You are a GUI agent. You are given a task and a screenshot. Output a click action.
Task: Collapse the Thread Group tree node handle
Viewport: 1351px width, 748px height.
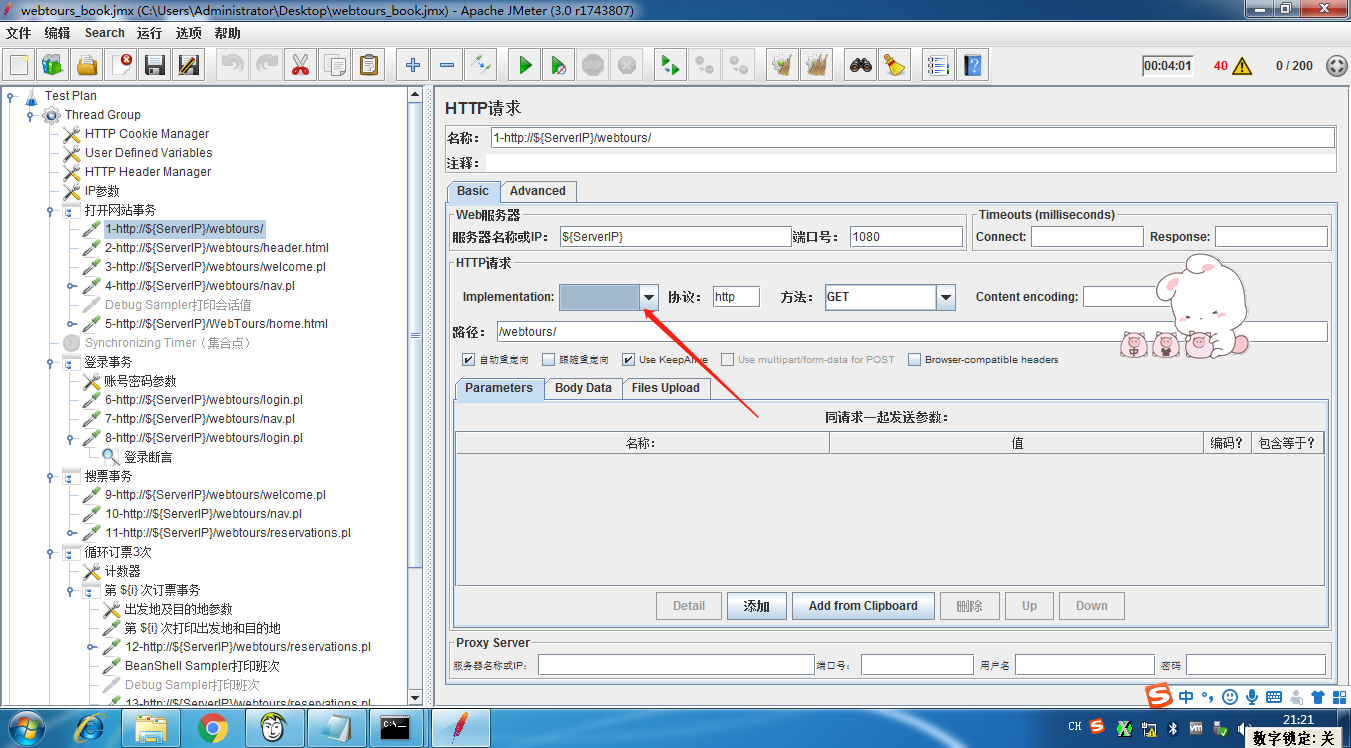click(30, 115)
